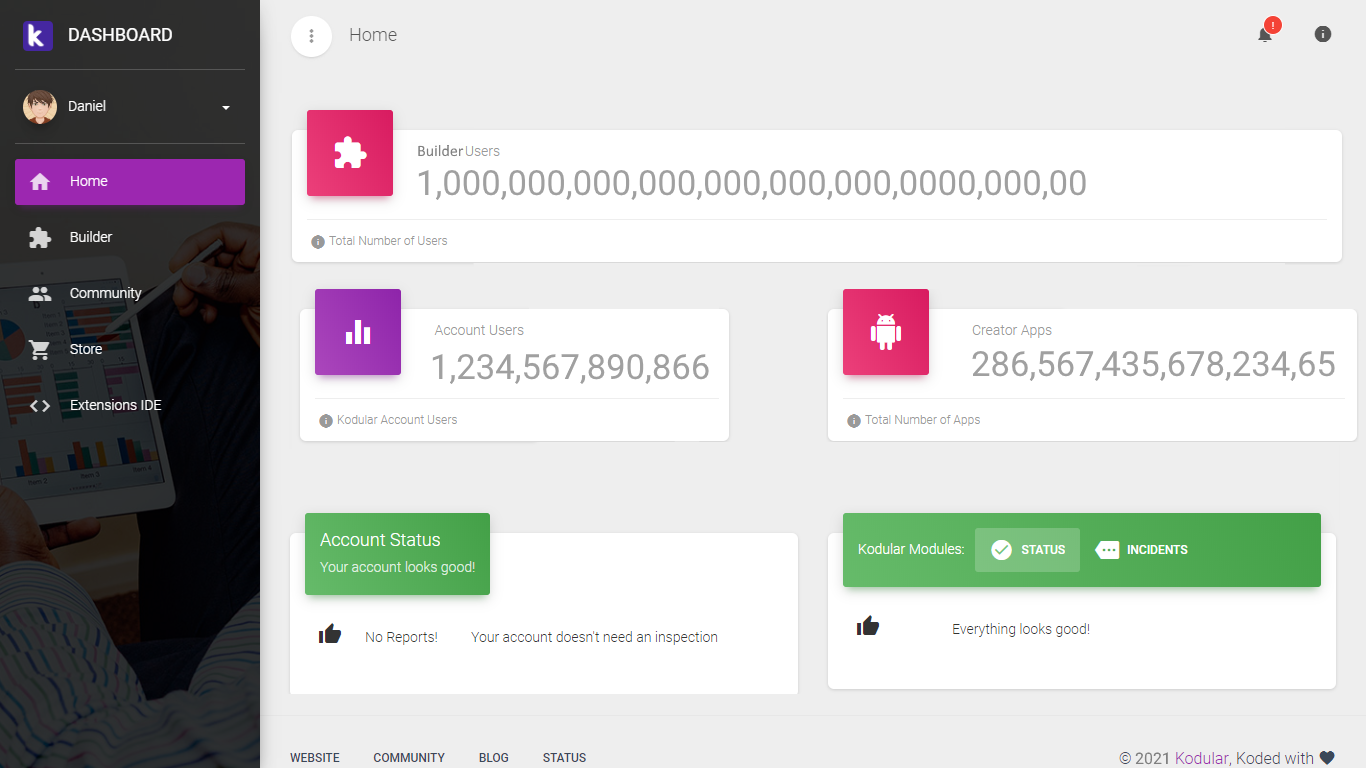This screenshot has width=1366, height=768.
Task: Open the STATUS footer link
Action: point(565,758)
